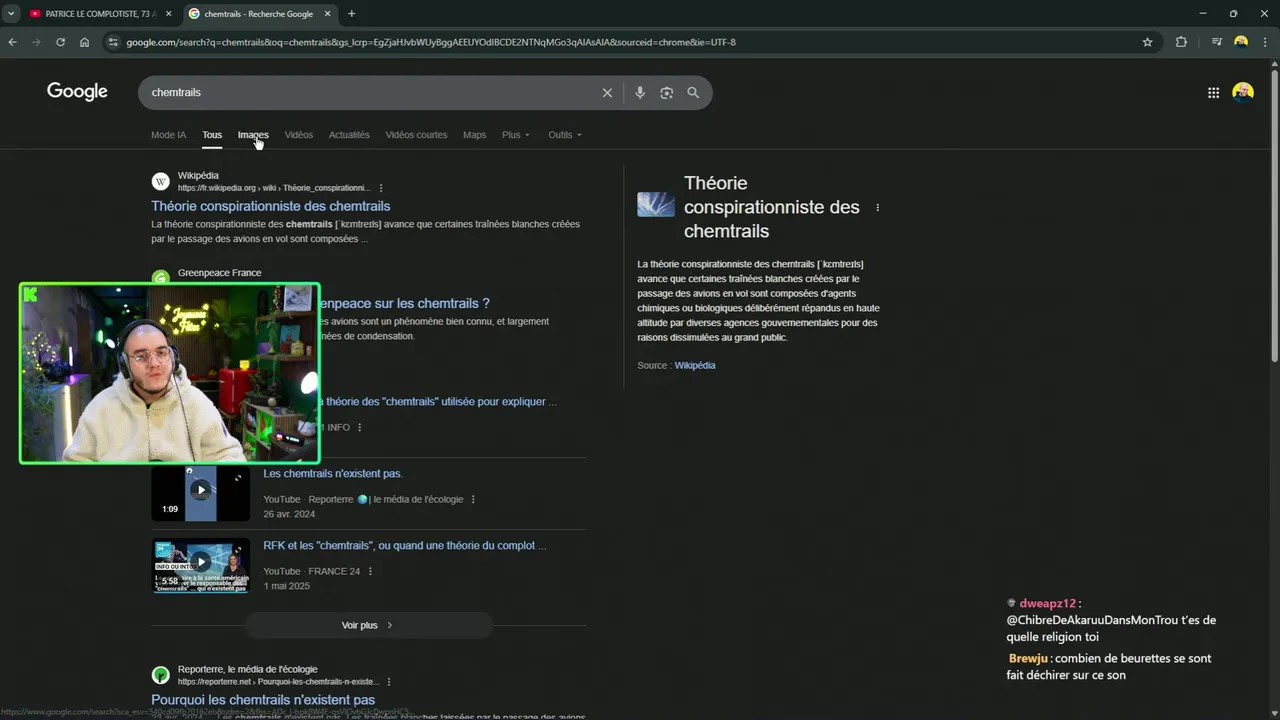The height and width of the screenshot is (720, 1280).
Task: Play the 1:09 video thumbnail
Action: [201, 493]
